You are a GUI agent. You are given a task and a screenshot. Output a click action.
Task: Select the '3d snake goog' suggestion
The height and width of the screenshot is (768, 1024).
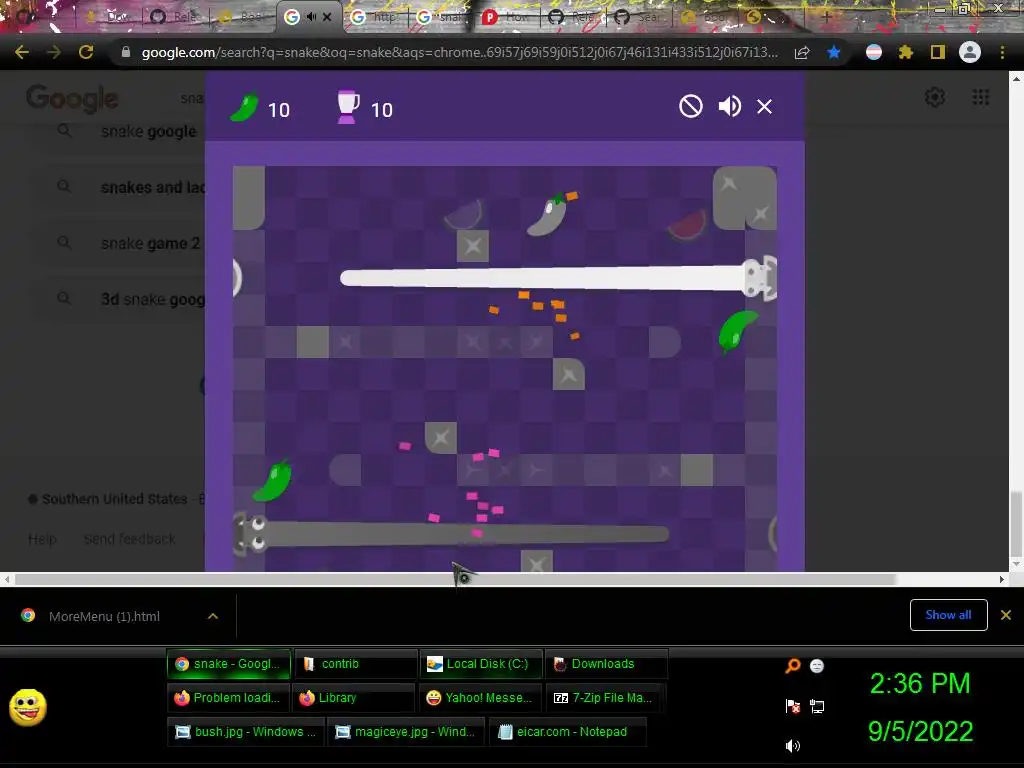click(153, 300)
